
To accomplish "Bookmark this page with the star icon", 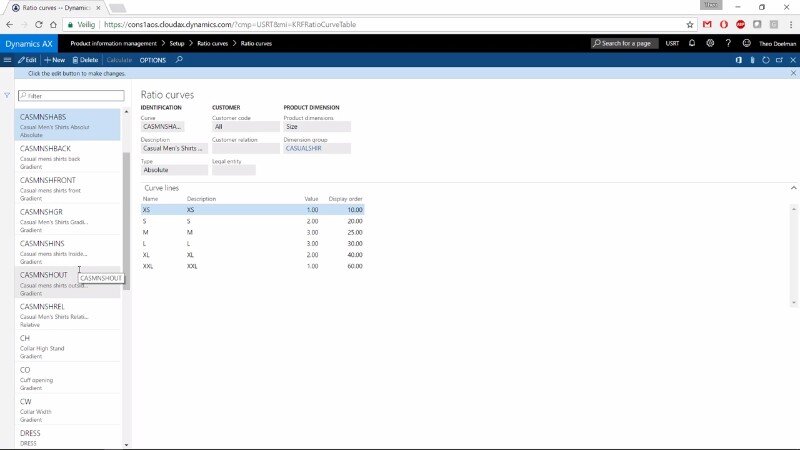I will [690, 23].
